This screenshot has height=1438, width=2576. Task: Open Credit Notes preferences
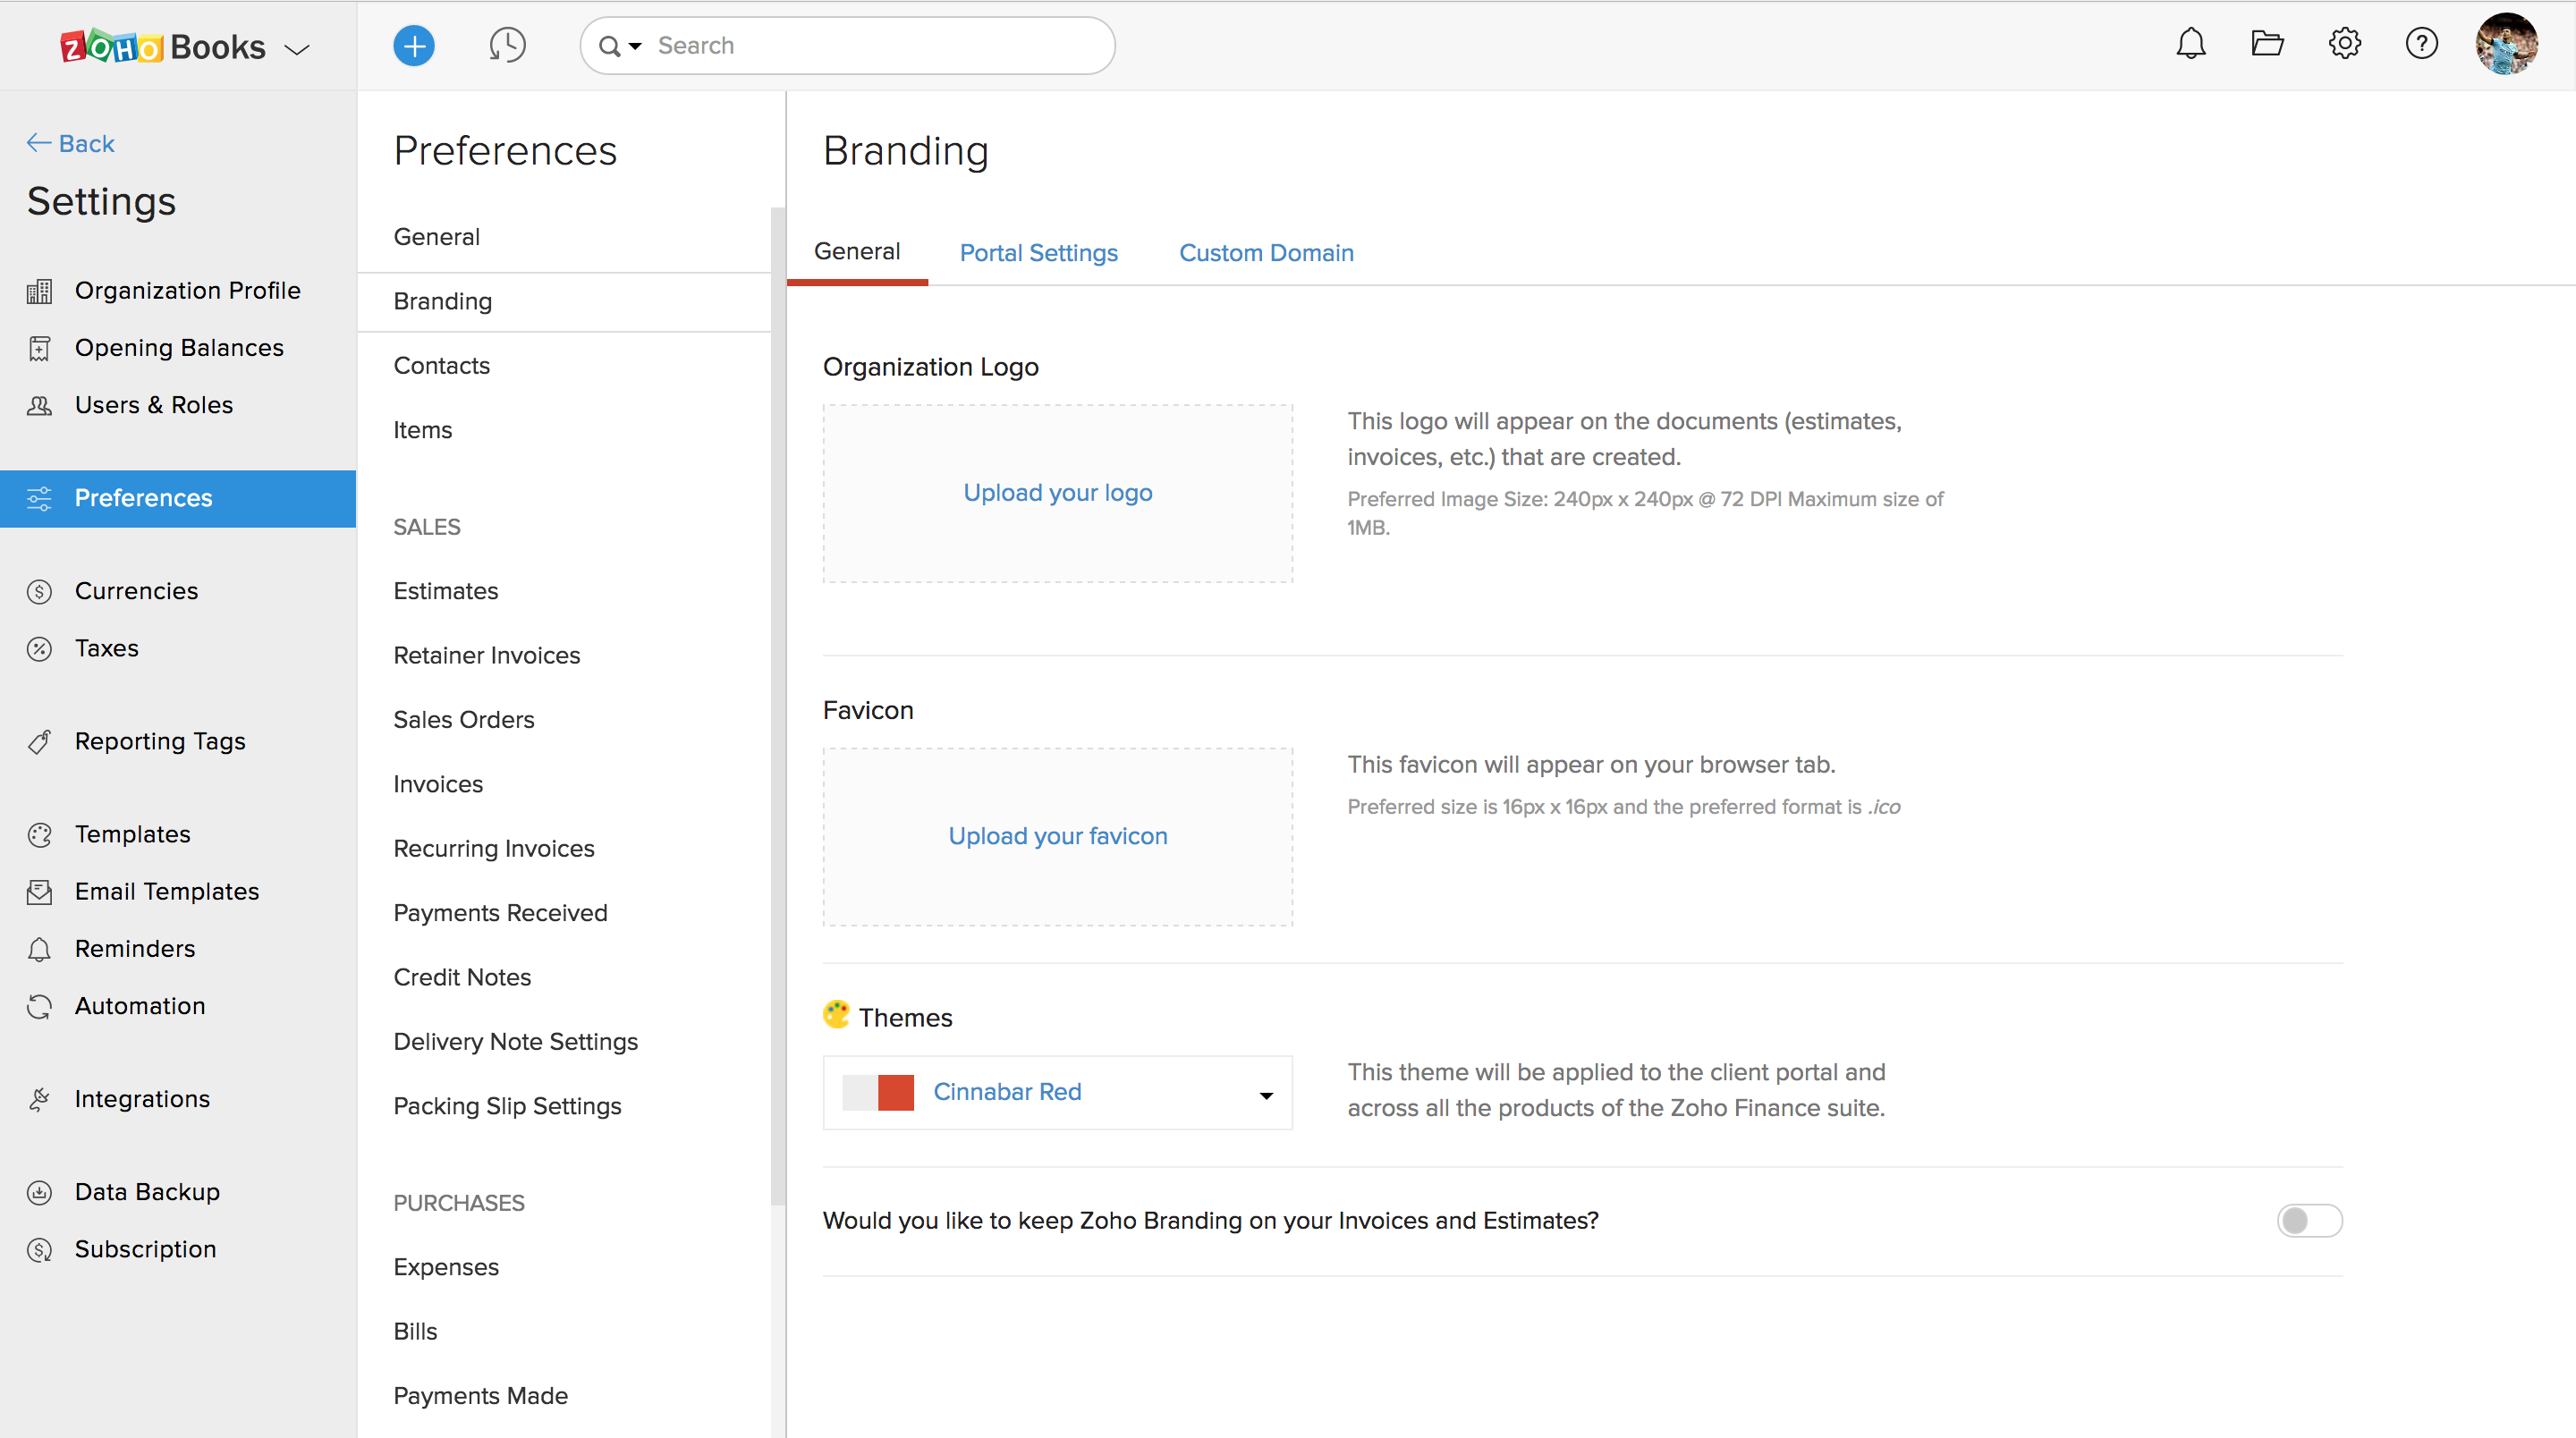462,977
